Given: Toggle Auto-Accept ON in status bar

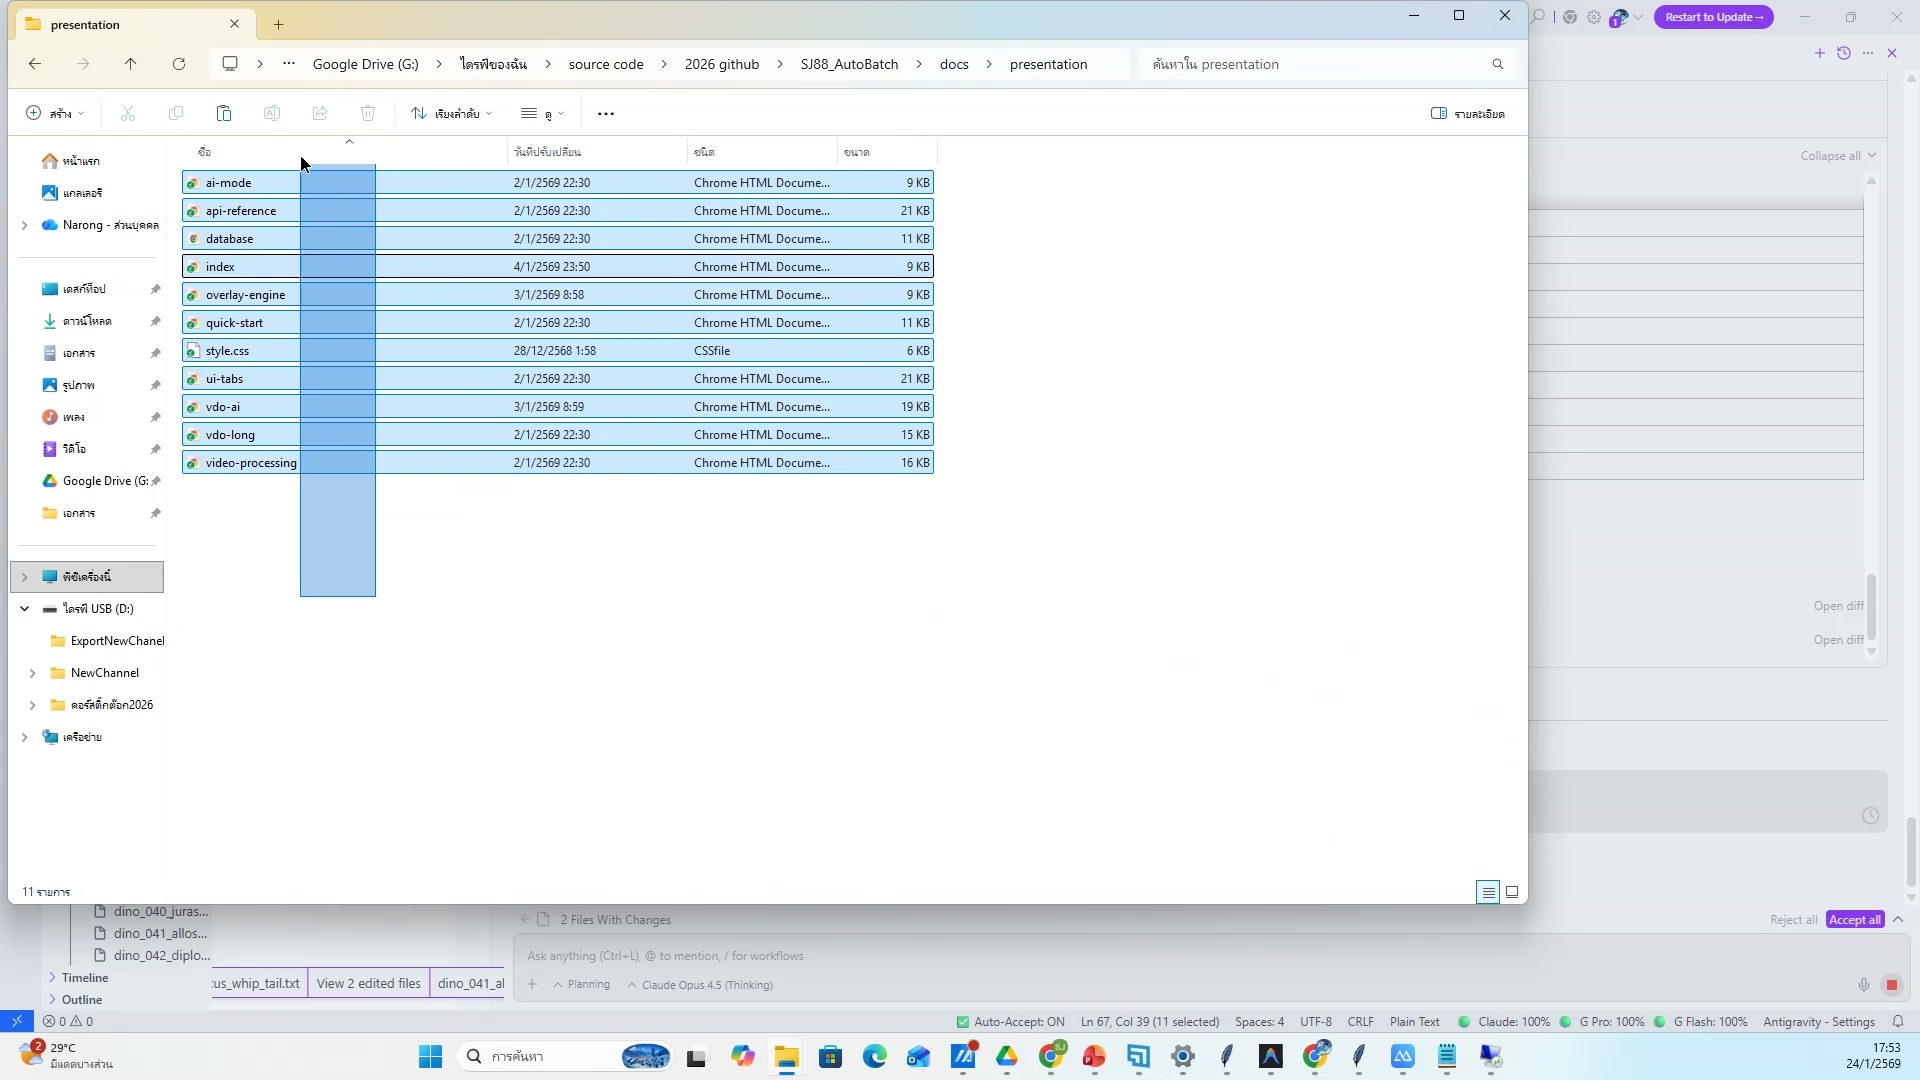Looking at the screenshot, I should 1010,1022.
